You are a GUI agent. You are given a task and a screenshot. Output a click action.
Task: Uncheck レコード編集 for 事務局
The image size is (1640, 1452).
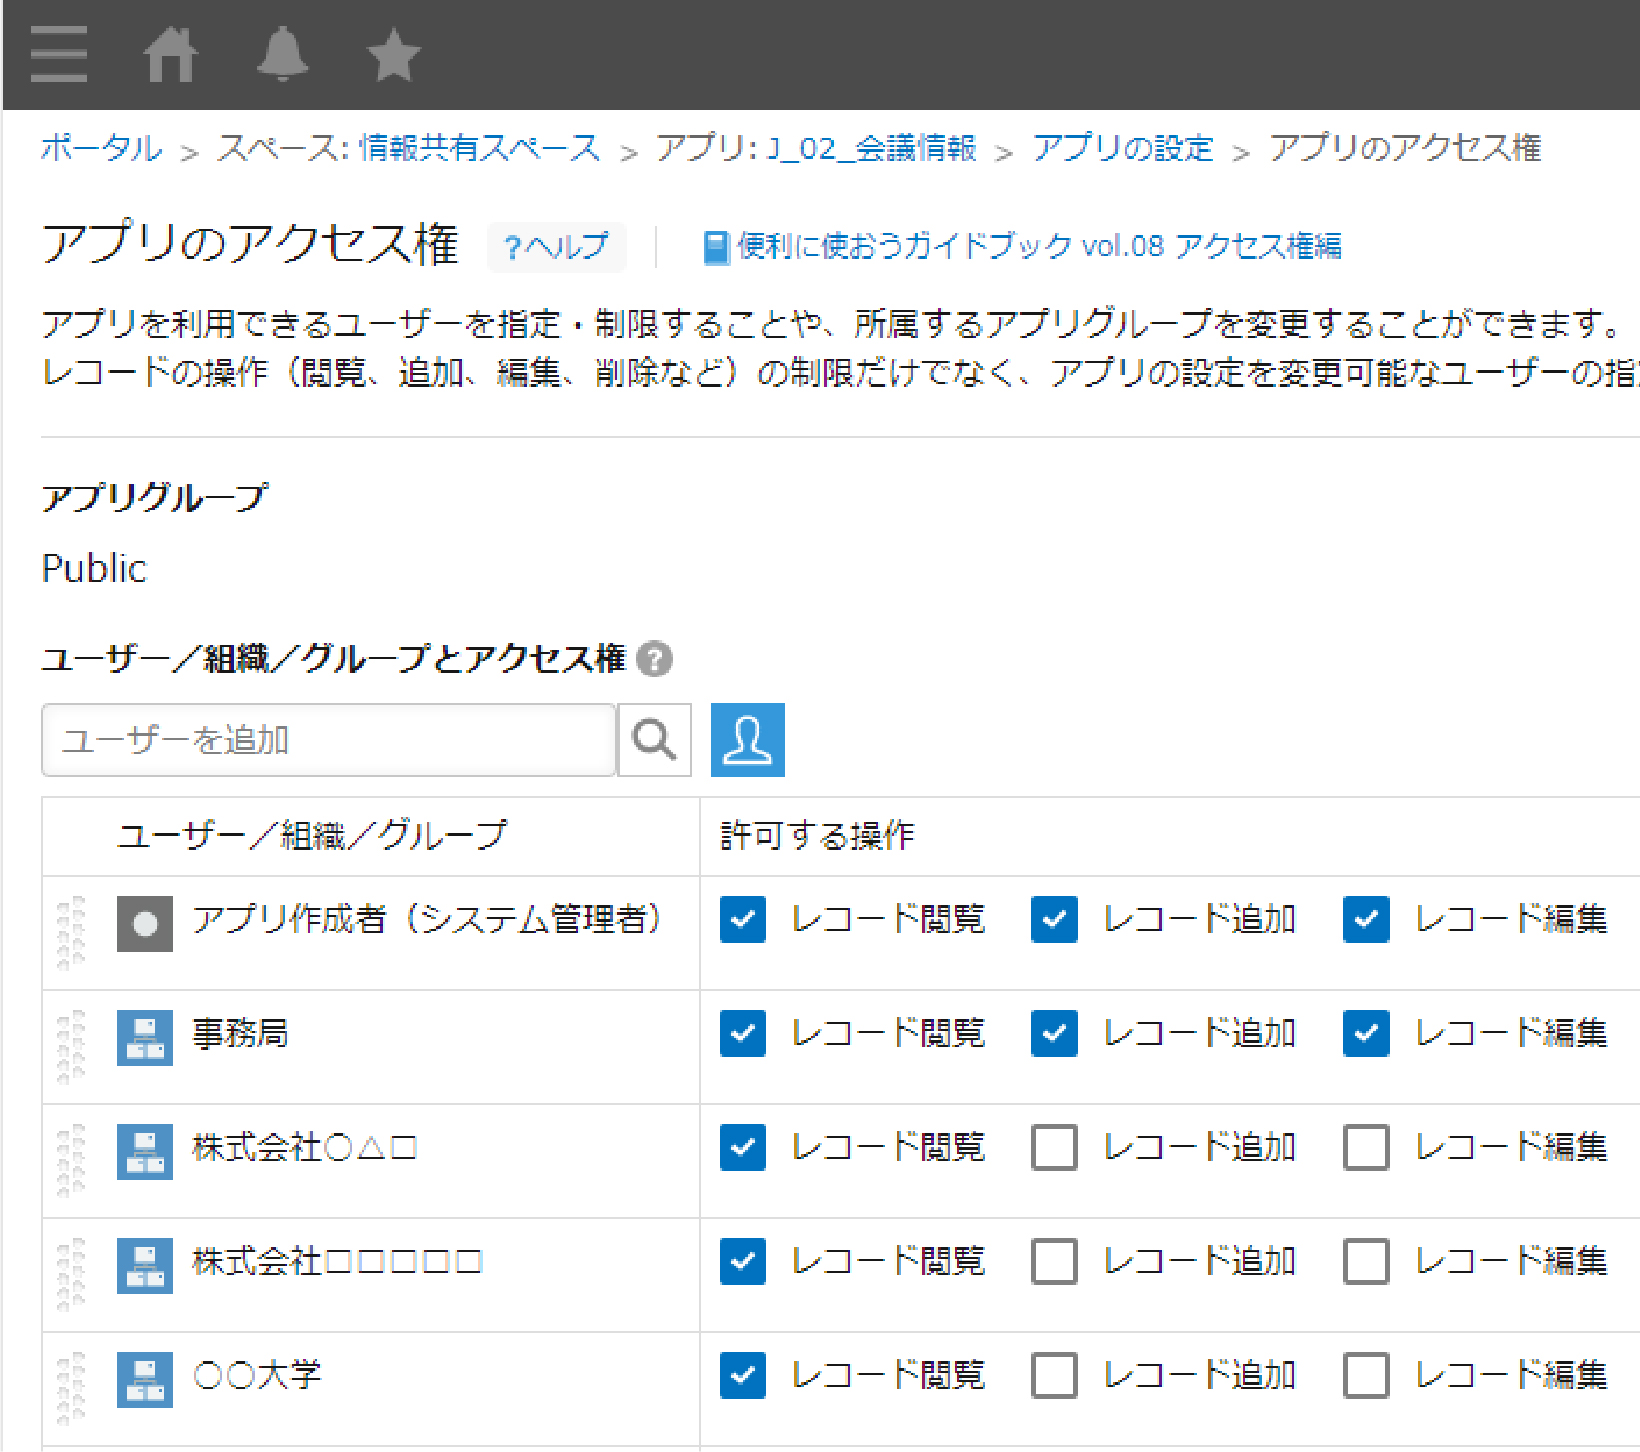1366,1034
